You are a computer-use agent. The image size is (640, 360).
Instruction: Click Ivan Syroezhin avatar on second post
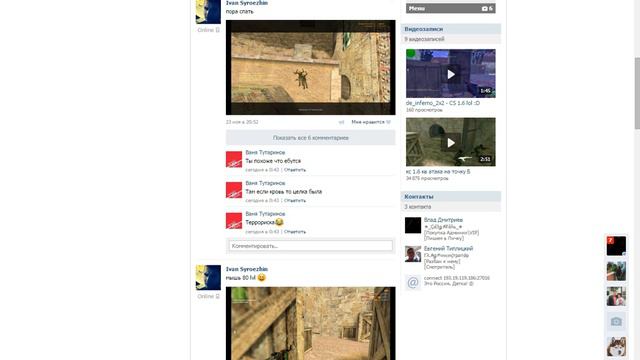(x=208, y=278)
